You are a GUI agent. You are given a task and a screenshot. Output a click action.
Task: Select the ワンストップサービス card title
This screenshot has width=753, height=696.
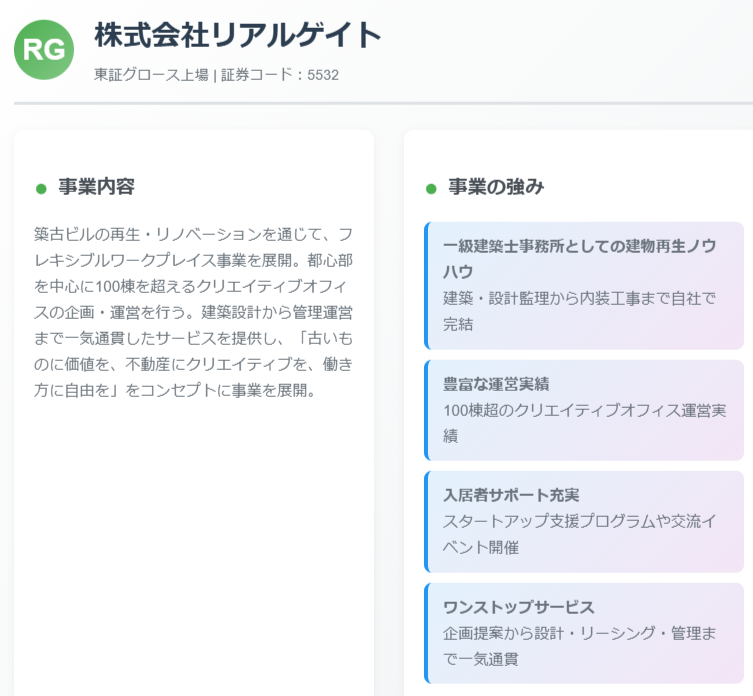519,607
